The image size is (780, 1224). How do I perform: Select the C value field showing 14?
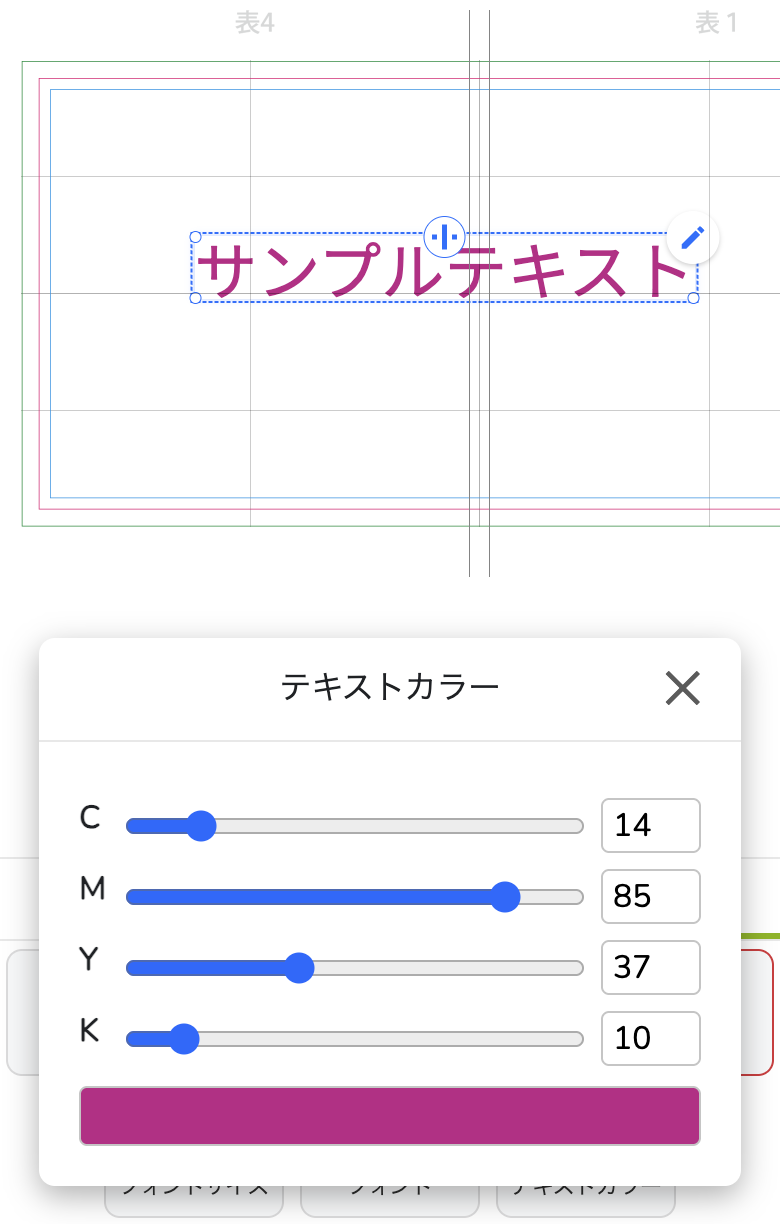[x=651, y=825]
